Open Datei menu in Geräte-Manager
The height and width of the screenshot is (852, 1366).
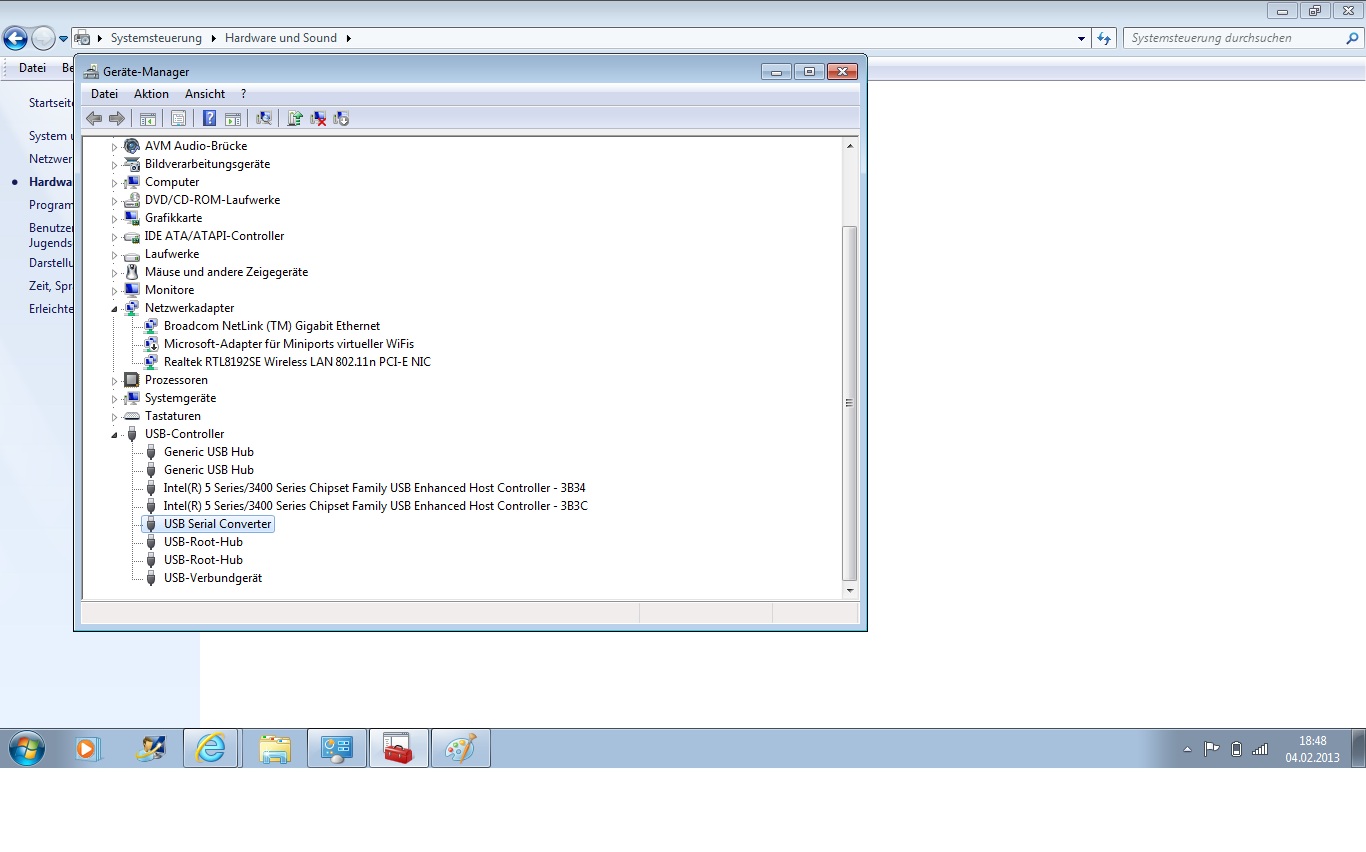tap(104, 94)
